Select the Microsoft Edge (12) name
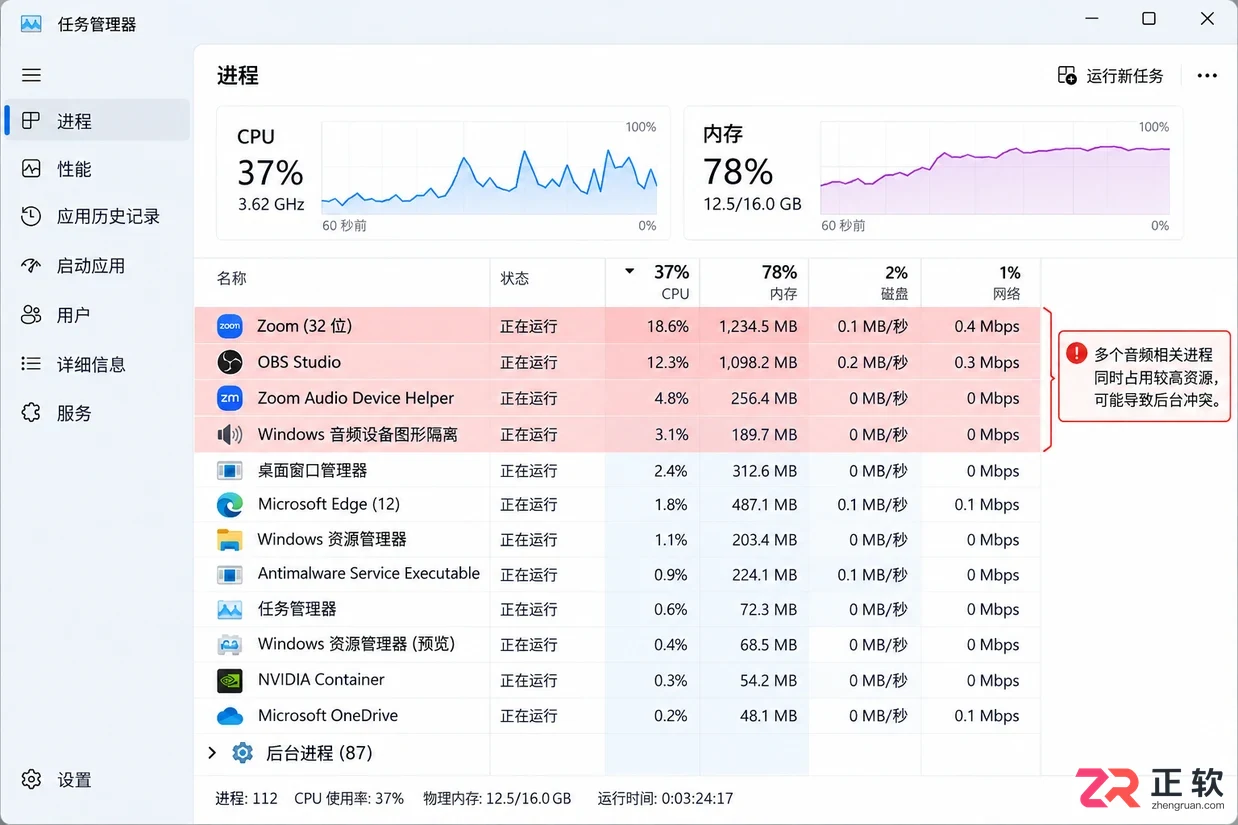Image resolution: width=1238 pixels, height=825 pixels. 329,504
